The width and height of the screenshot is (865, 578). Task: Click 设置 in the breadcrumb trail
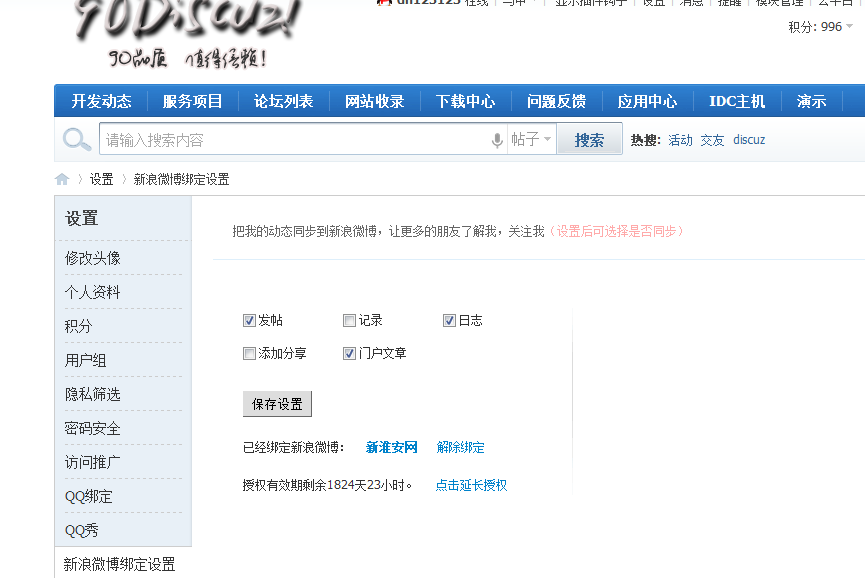click(x=102, y=179)
